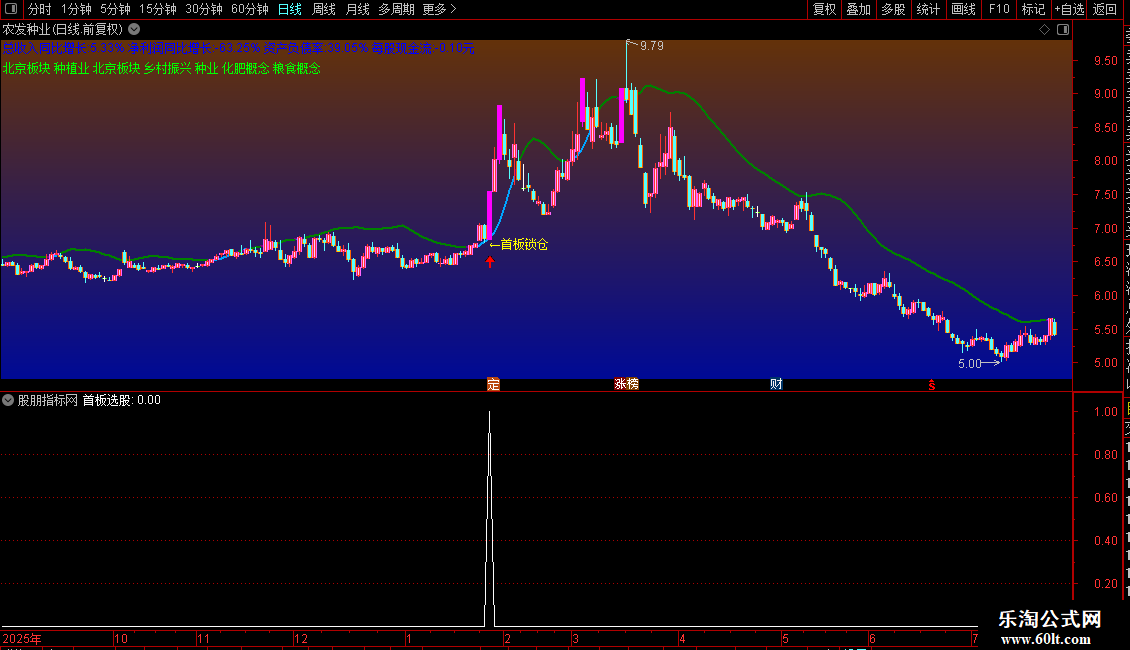1130x650 pixels.
Task: Click the diamond icon above the chart
Action: coord(1044,30)
